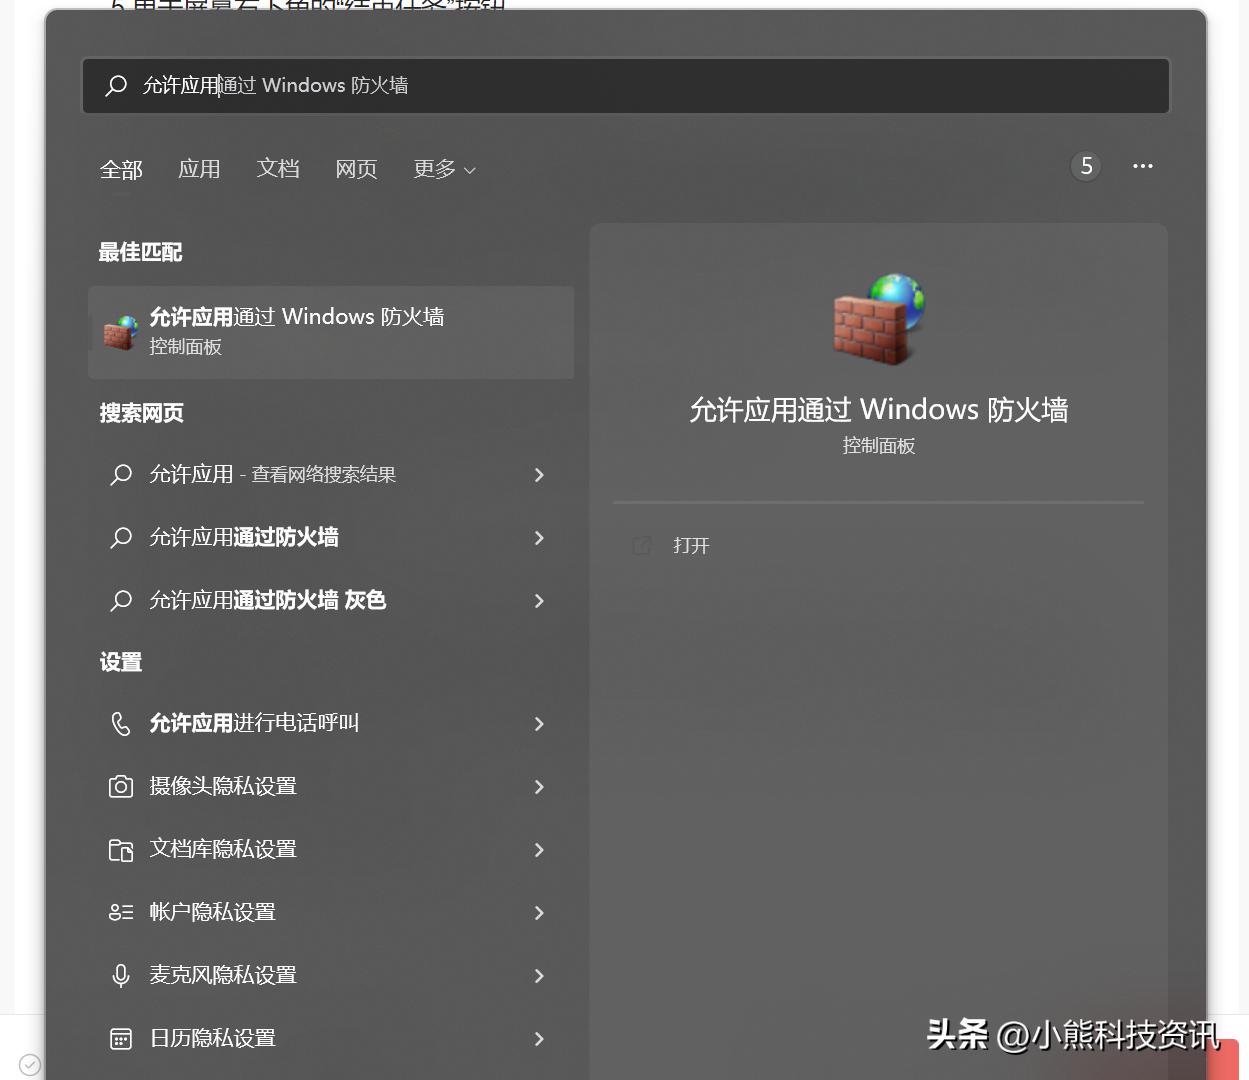Click 打开 to launch firewall settings

(x=691, y=545)
